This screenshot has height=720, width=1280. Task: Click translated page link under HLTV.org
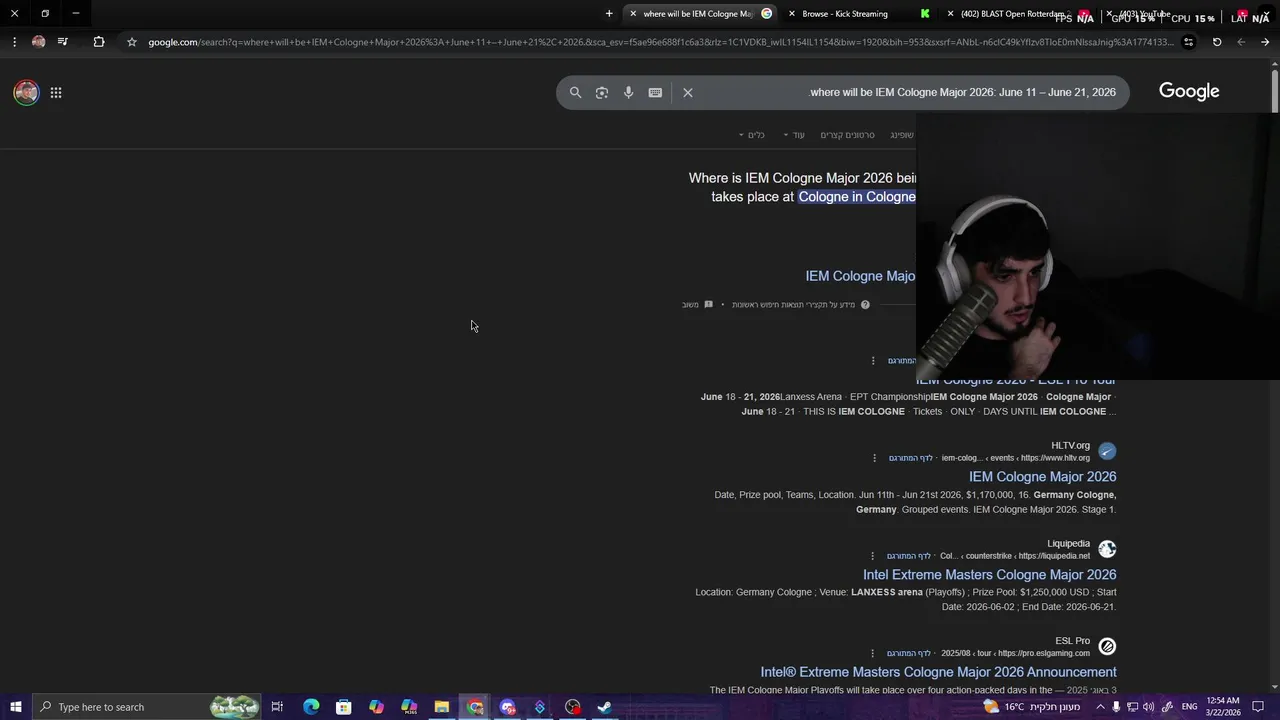tap(910, 458)
